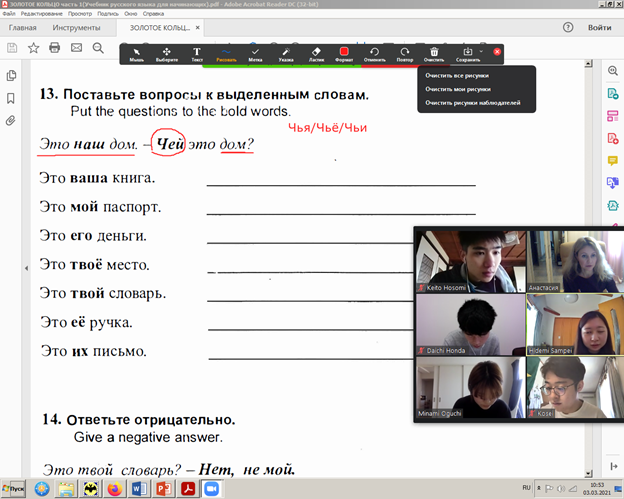Select the Mouse tool in annotation toolbar
Screen dimensions: 624x499
coord(135,53)
